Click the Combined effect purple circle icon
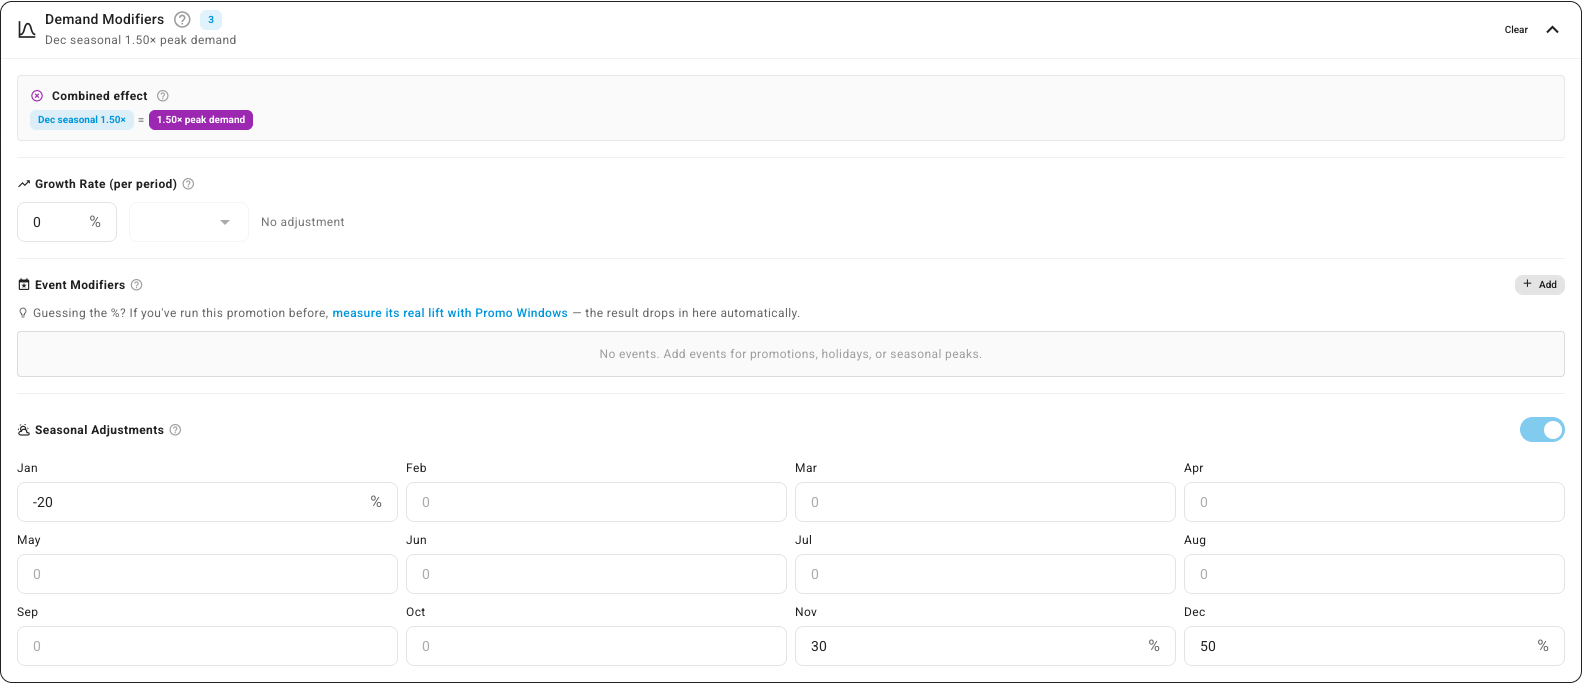The image size is (1582, 683). coord(37,96)
